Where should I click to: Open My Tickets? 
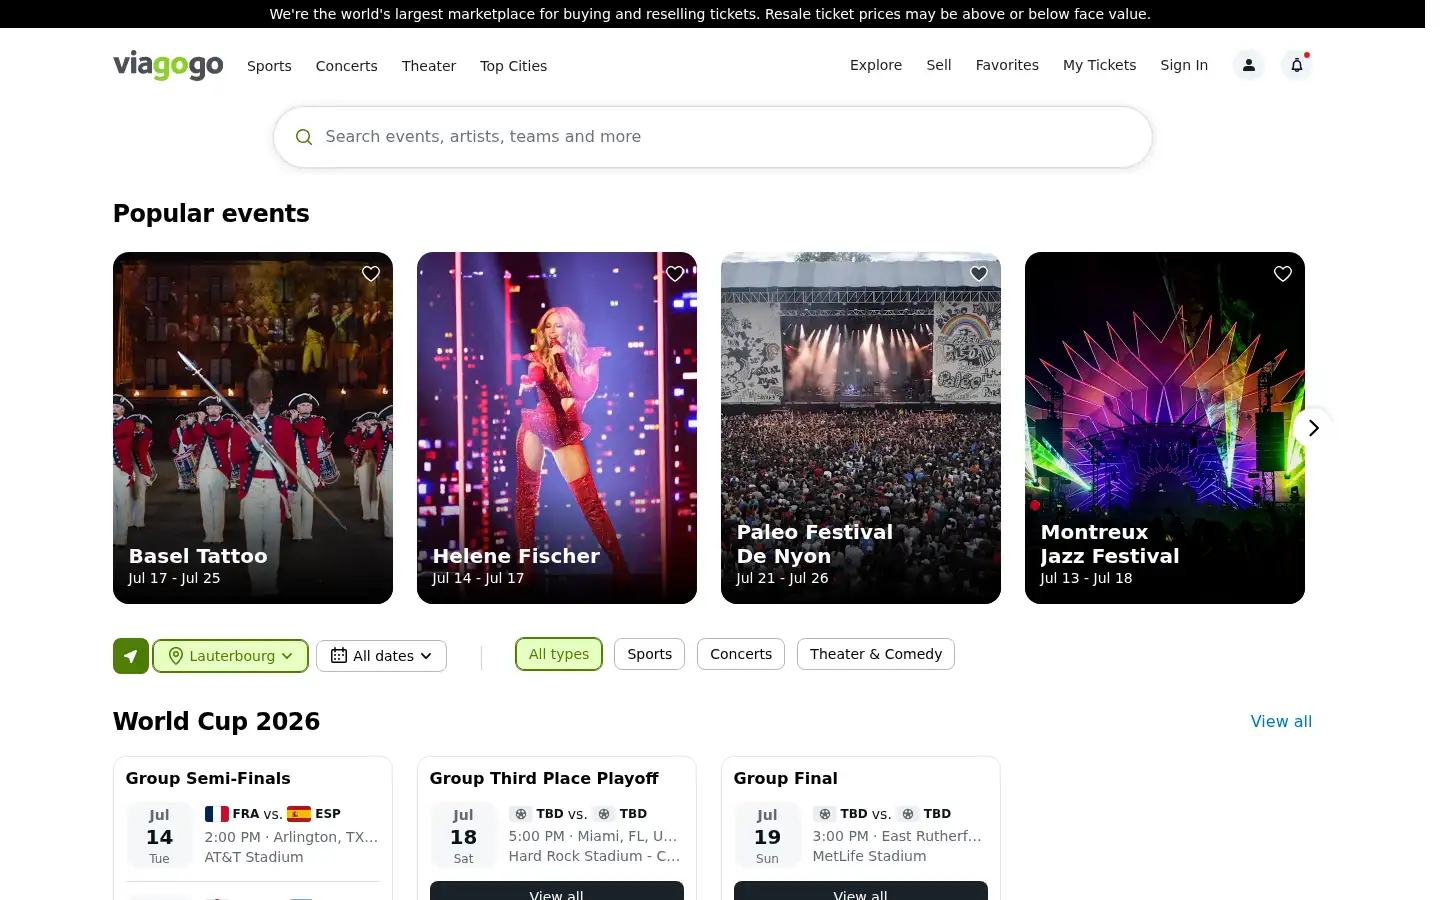(1100, 65)
